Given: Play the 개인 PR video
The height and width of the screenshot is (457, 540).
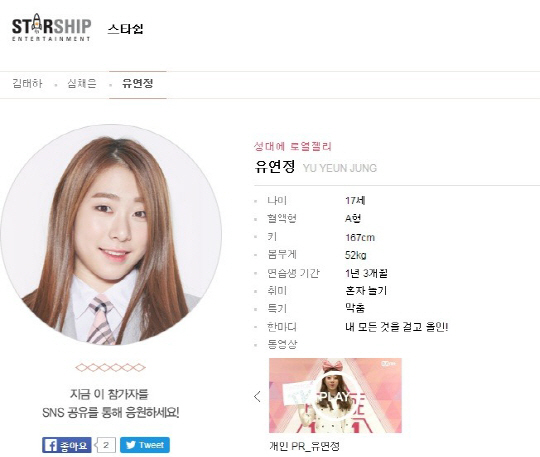Looking at the screenshot, I should coord(335,395).
